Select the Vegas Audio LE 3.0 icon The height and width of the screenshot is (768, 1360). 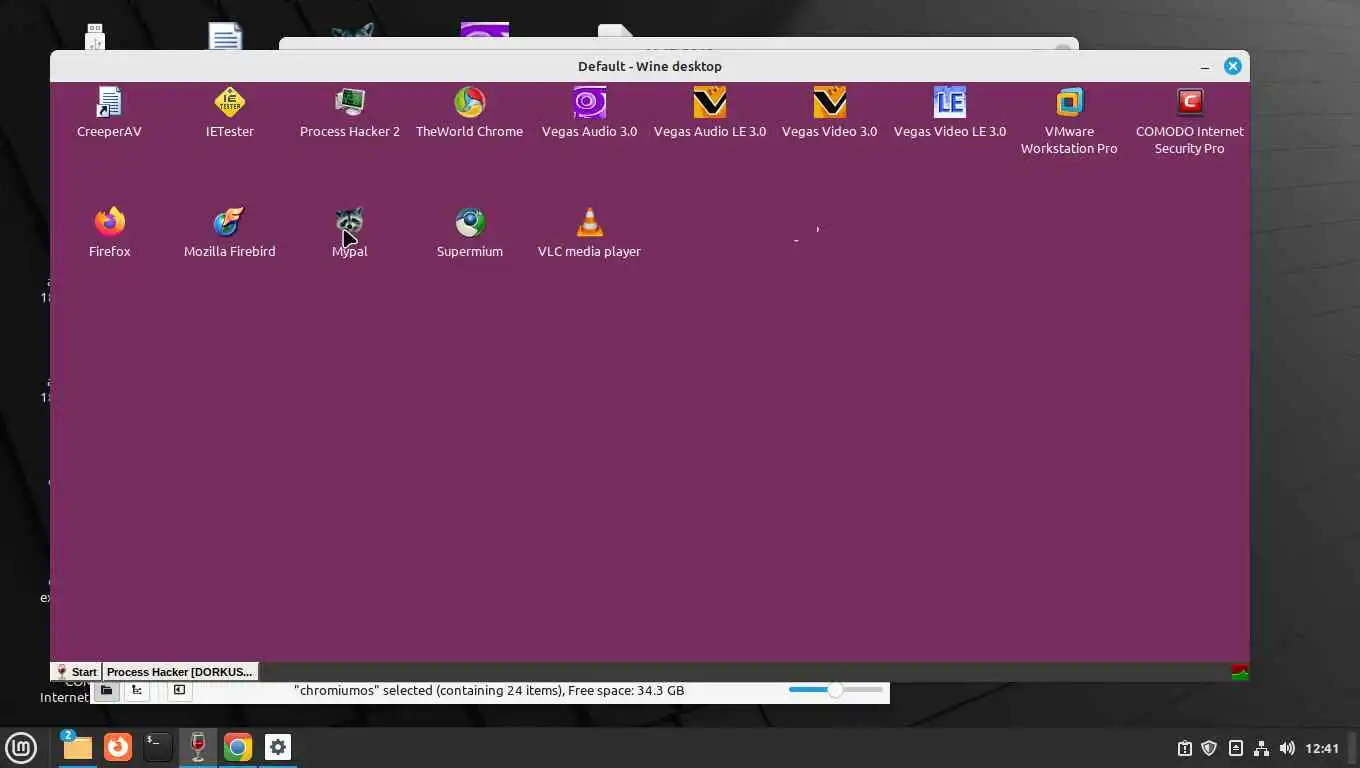[x=710, y=102]
